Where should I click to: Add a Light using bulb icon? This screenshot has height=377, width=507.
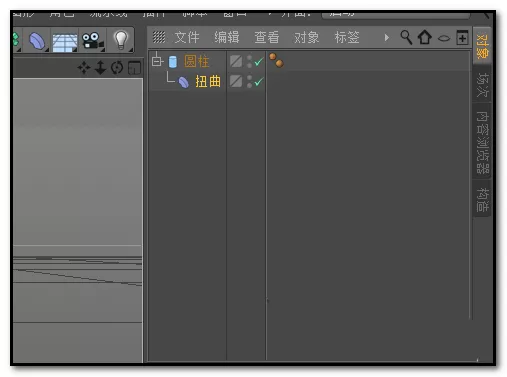(121, 40)
